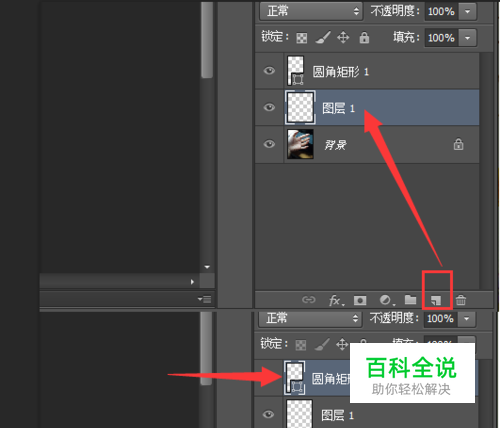Open 不透明度 arrow in panel with 圆角矩形 highlighted
Viewport: 500px width, 428px height.
[467, 319]
